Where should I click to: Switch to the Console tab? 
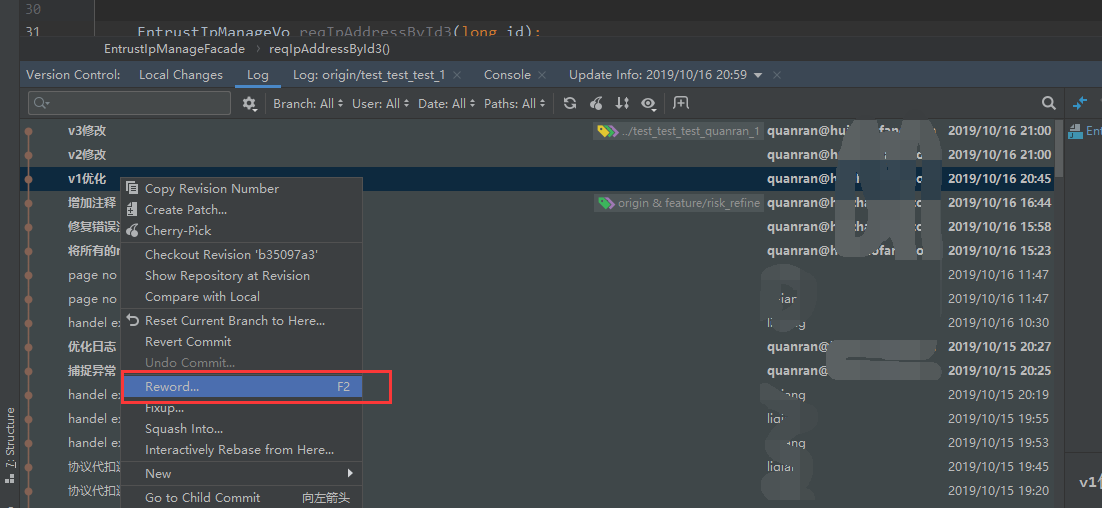click(507, 74)
